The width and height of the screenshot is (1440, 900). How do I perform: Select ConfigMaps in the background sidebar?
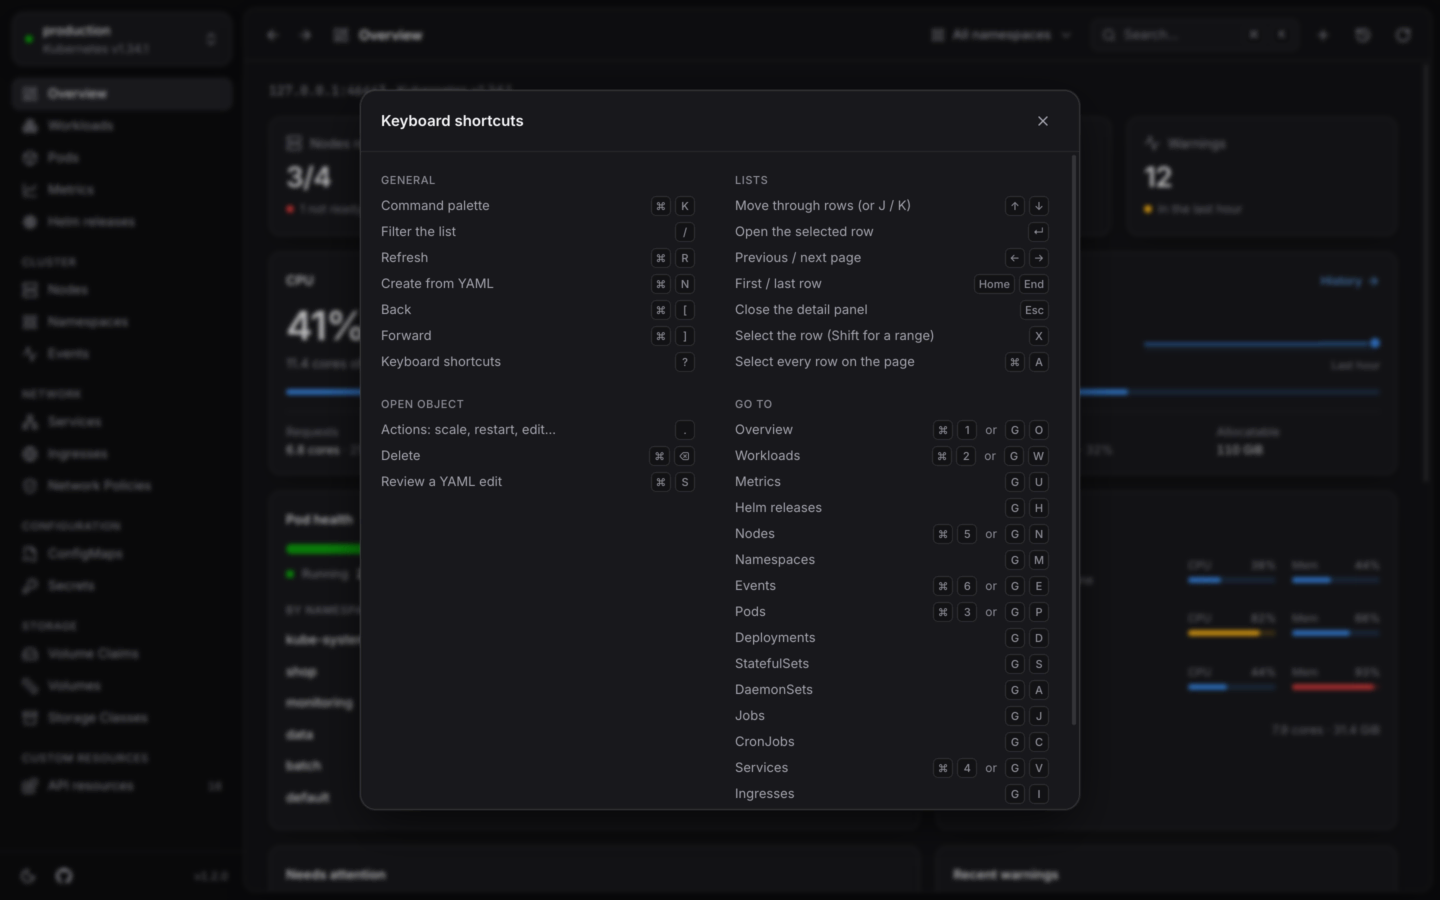tap(122, 554)
